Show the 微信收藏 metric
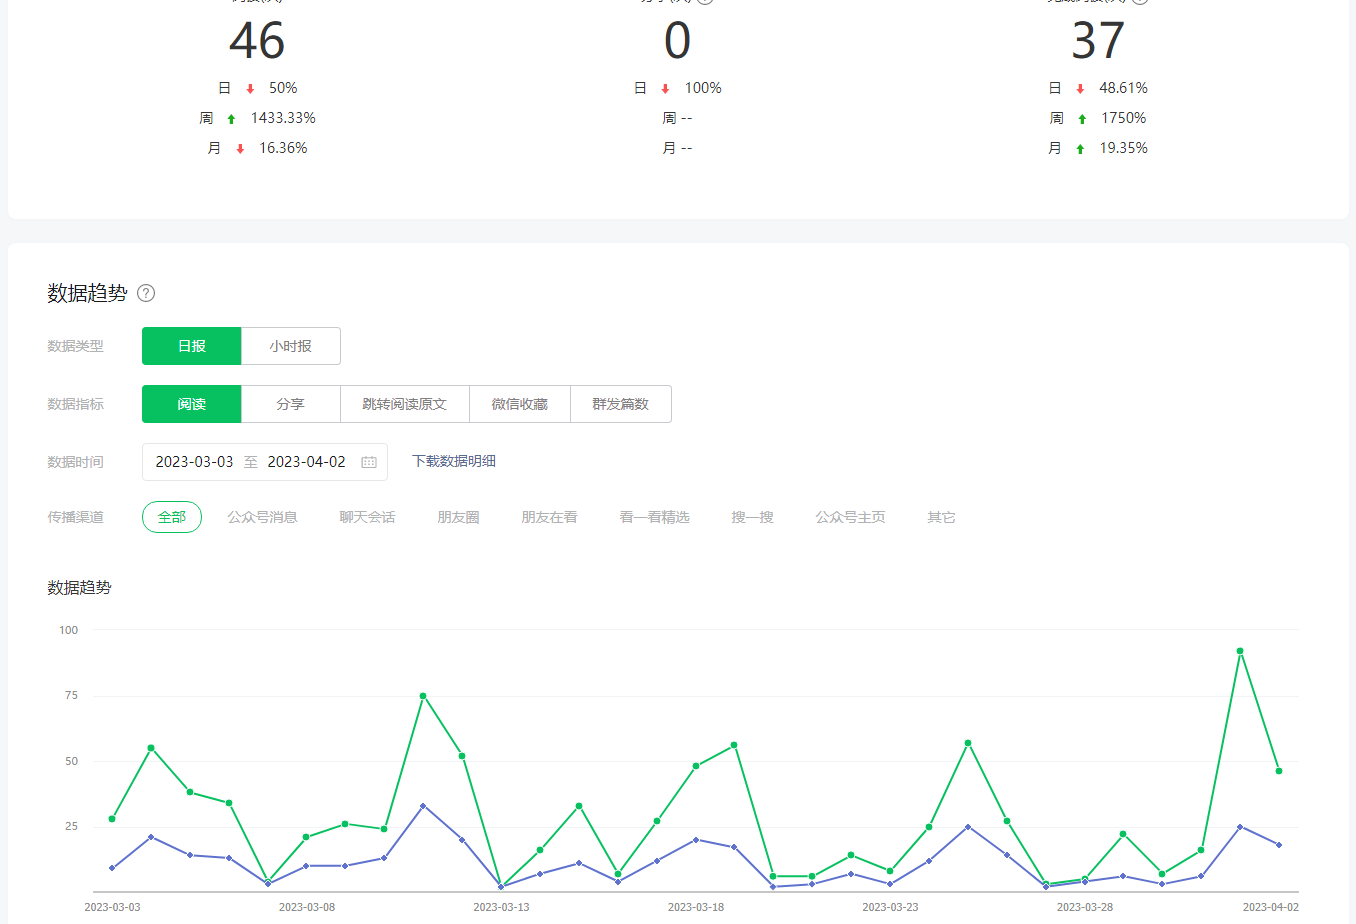 (519, 404)
